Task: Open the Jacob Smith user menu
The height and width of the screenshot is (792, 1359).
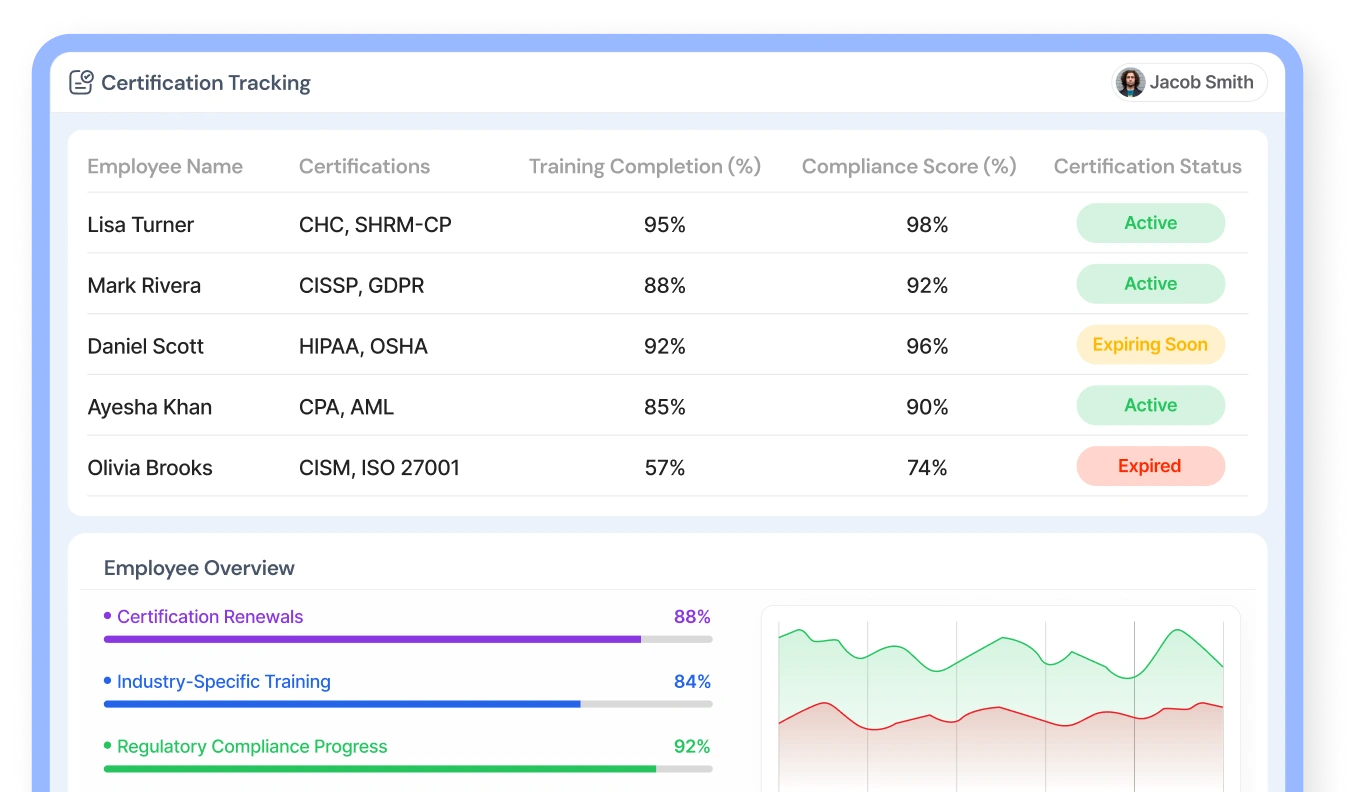Action: coord(1189,82)
